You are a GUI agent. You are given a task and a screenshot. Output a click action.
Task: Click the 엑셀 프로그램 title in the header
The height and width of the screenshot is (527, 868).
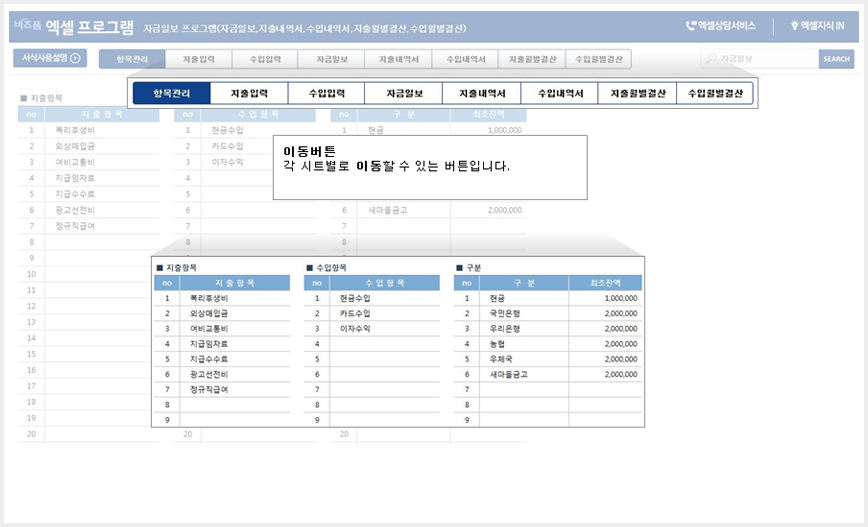coord(89,26)
